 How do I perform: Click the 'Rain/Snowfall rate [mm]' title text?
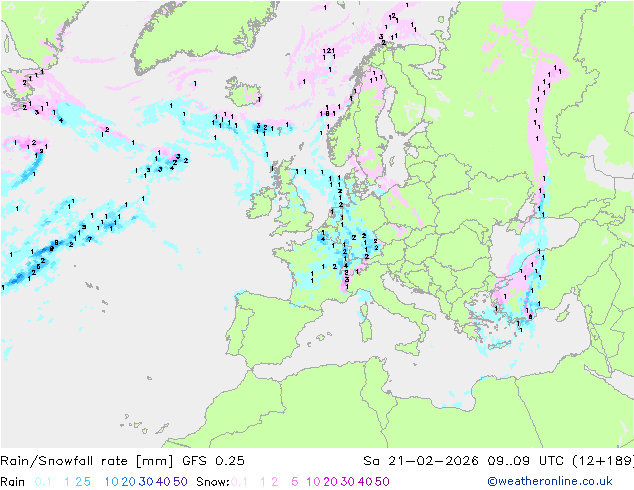87,461
